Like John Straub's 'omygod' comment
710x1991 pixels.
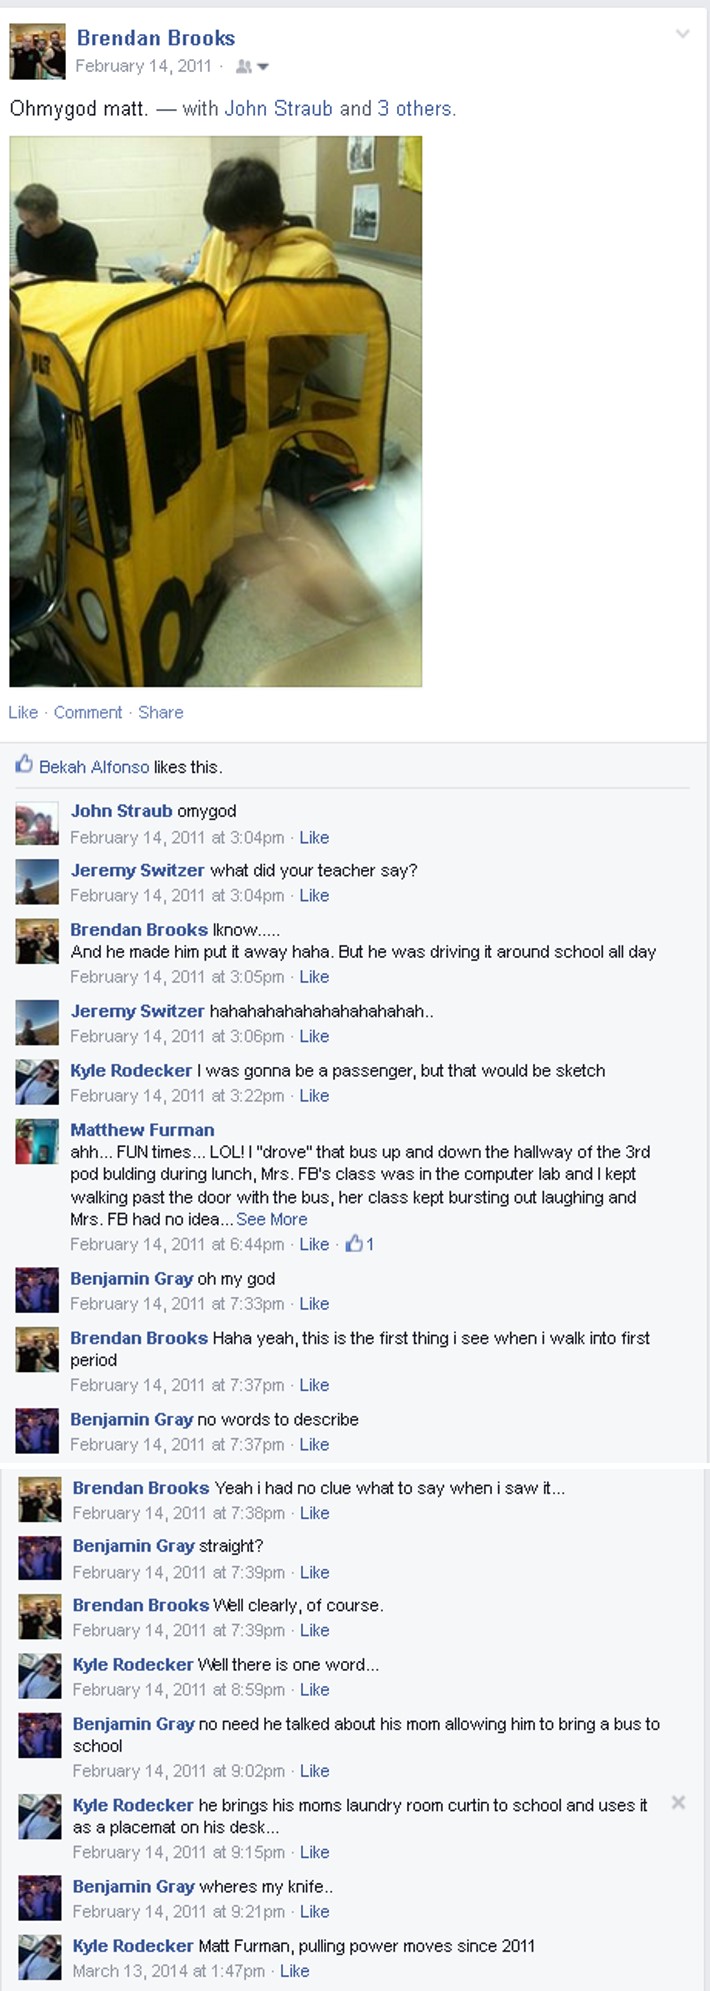(x=314, y=837)
